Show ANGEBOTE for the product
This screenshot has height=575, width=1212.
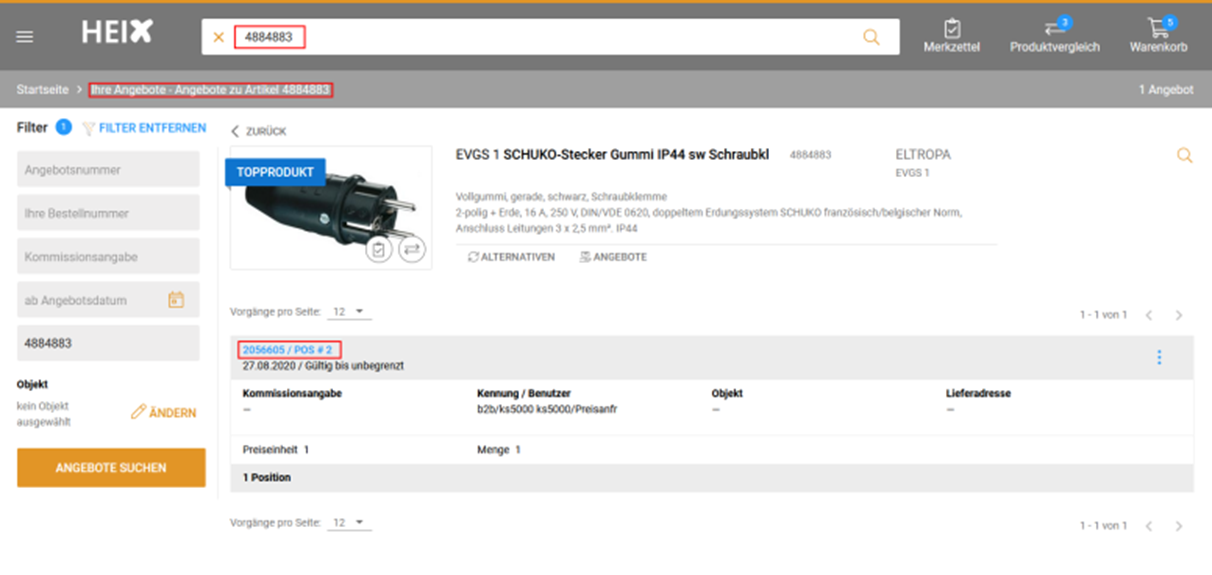pyautogui.click(x=613, y=257)
